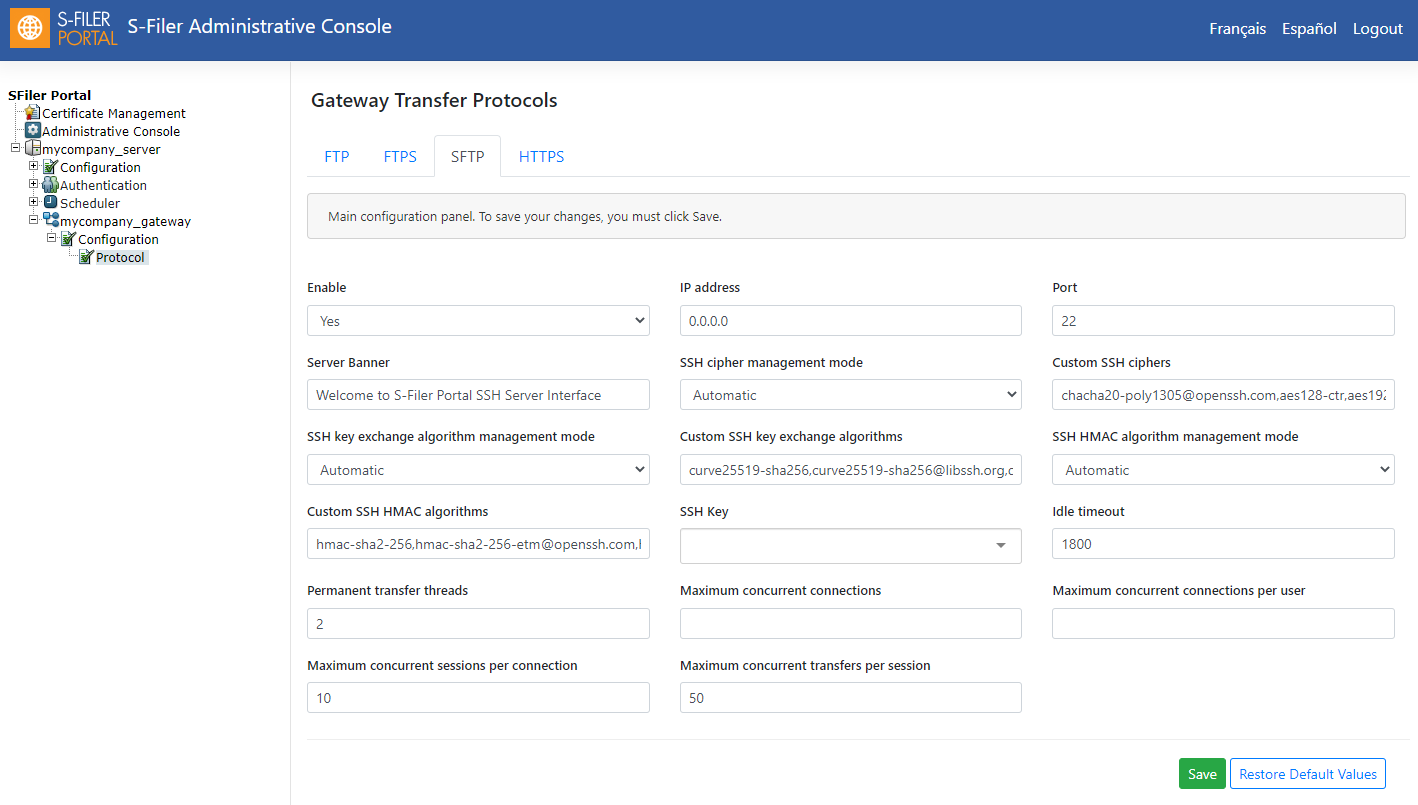Select Scheduler in the tree
Viewport: 1418px width, 805px height.
(90, 203)
